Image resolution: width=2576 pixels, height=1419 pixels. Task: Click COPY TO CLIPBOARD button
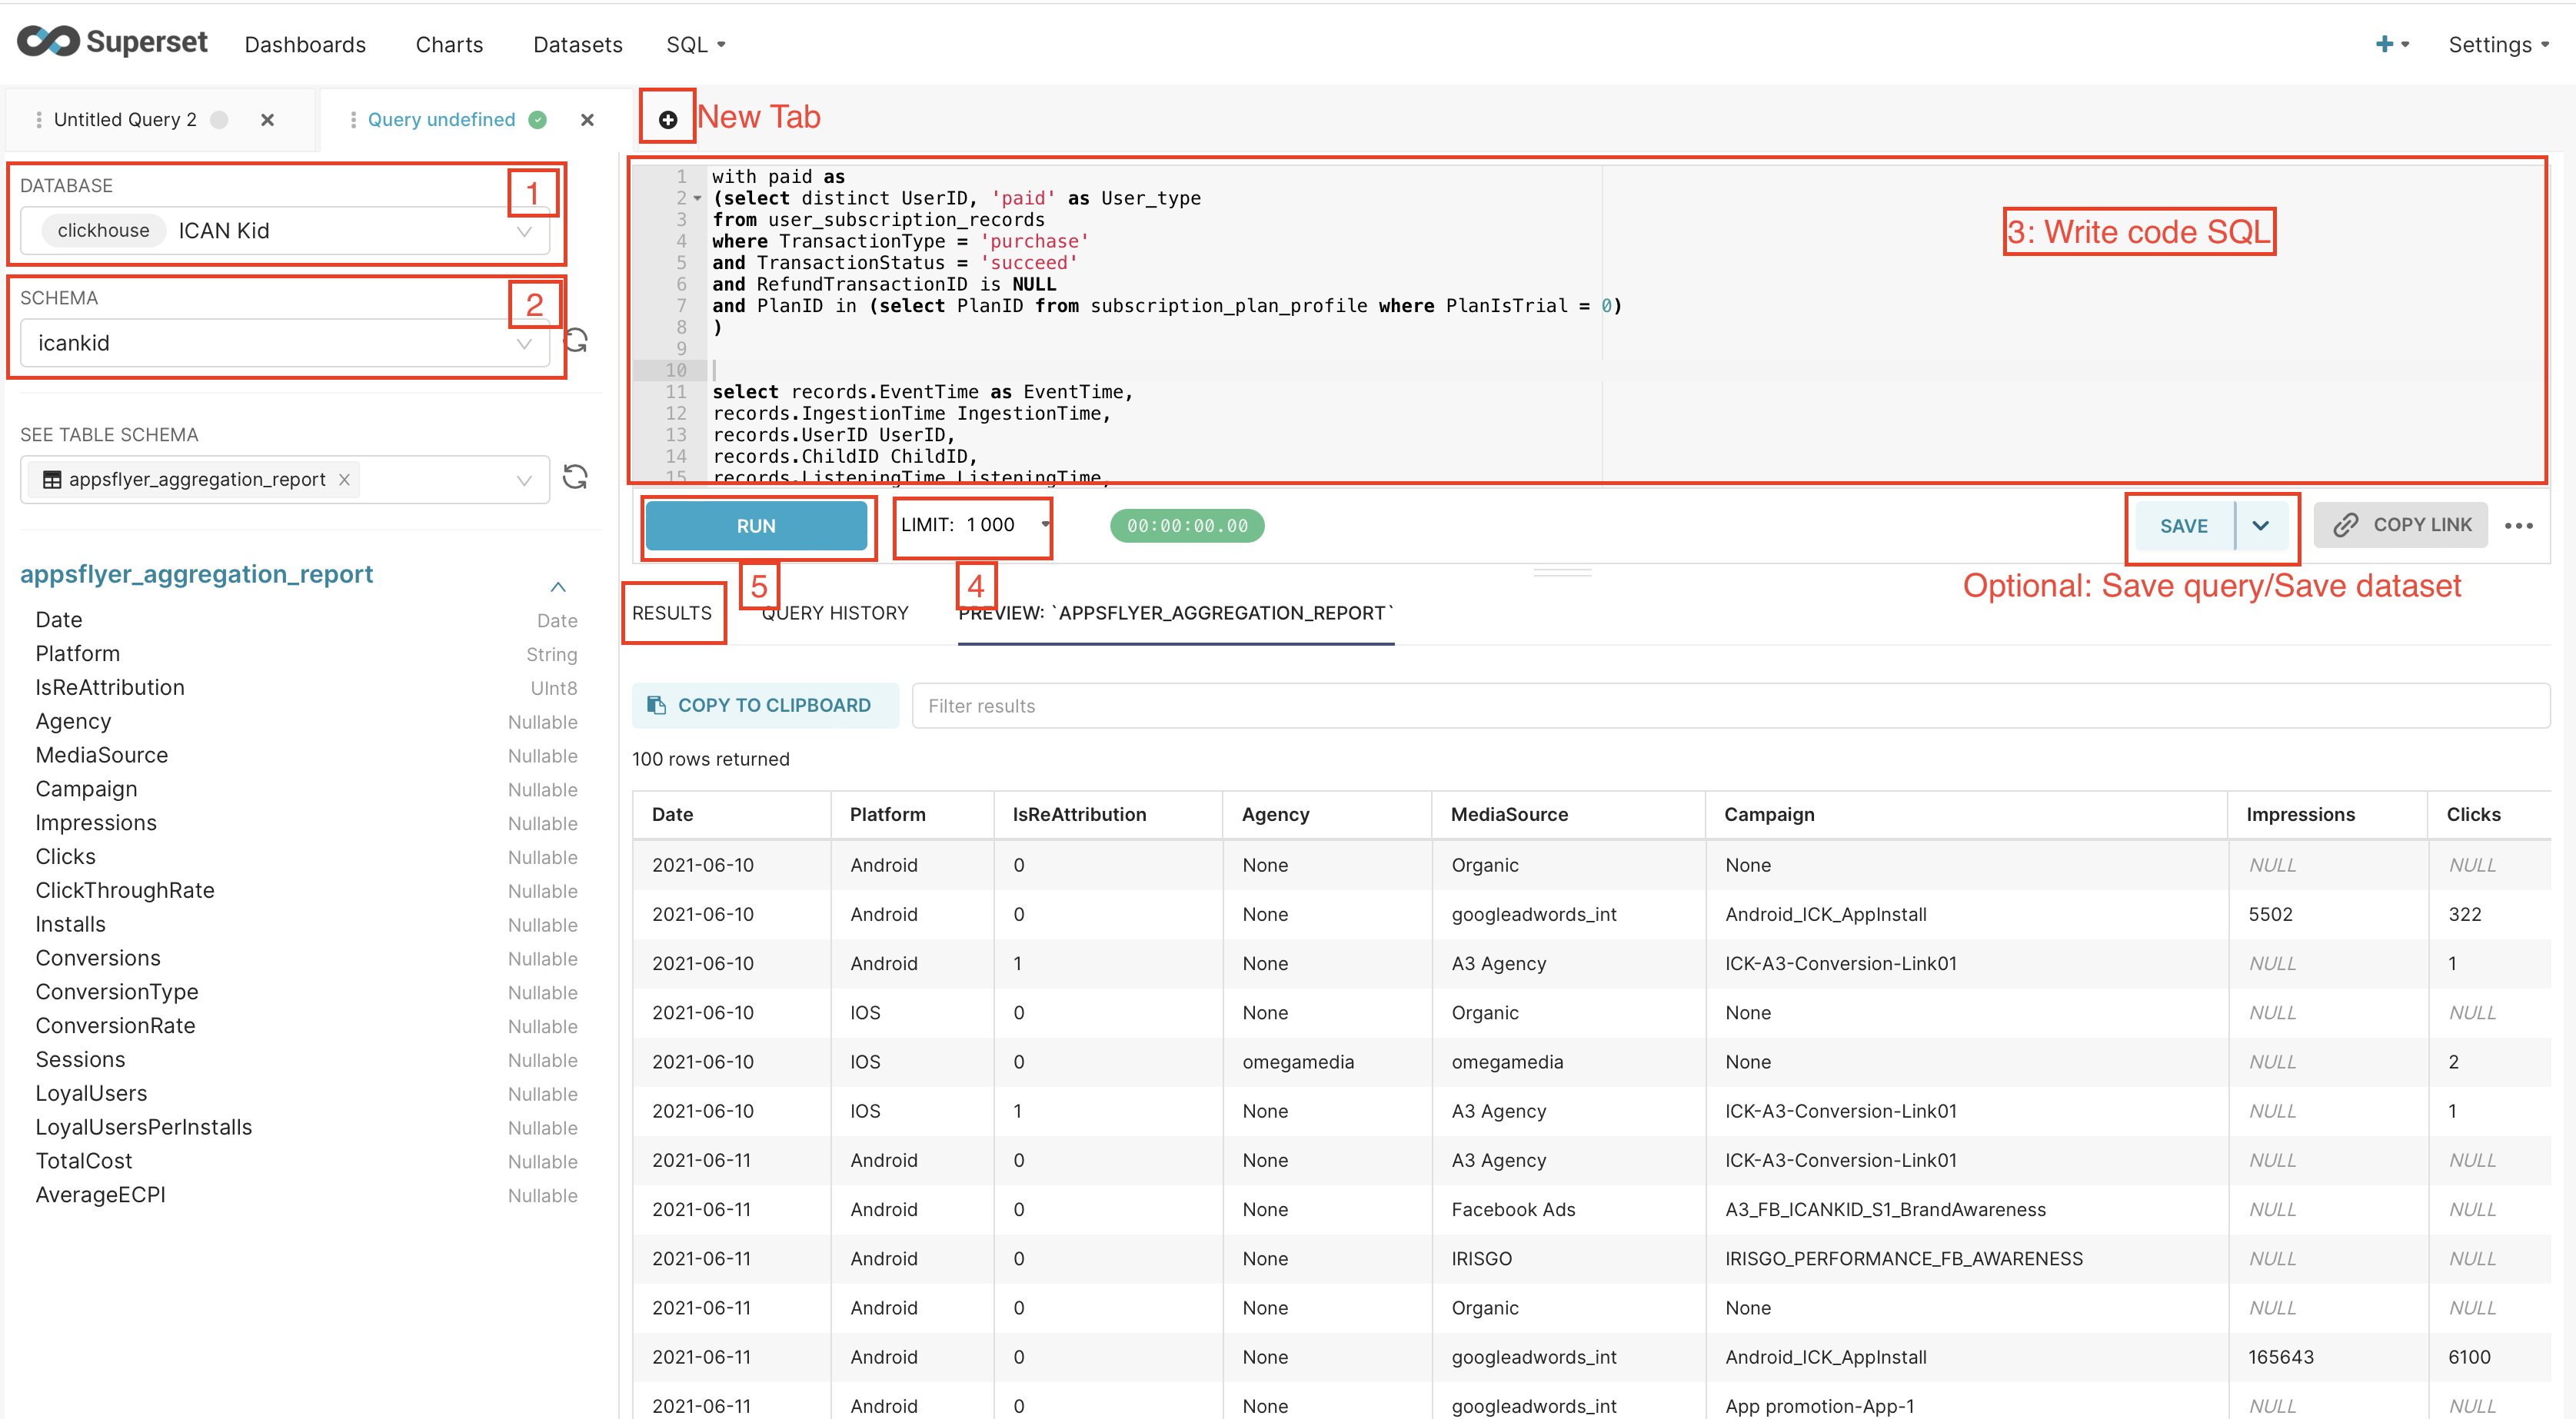(765, 705)
